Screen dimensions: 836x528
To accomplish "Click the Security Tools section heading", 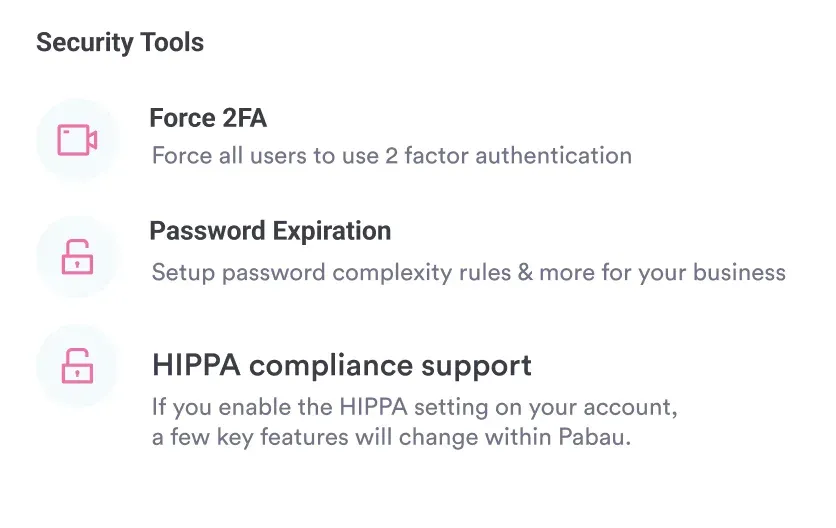I will click(120, 43).
